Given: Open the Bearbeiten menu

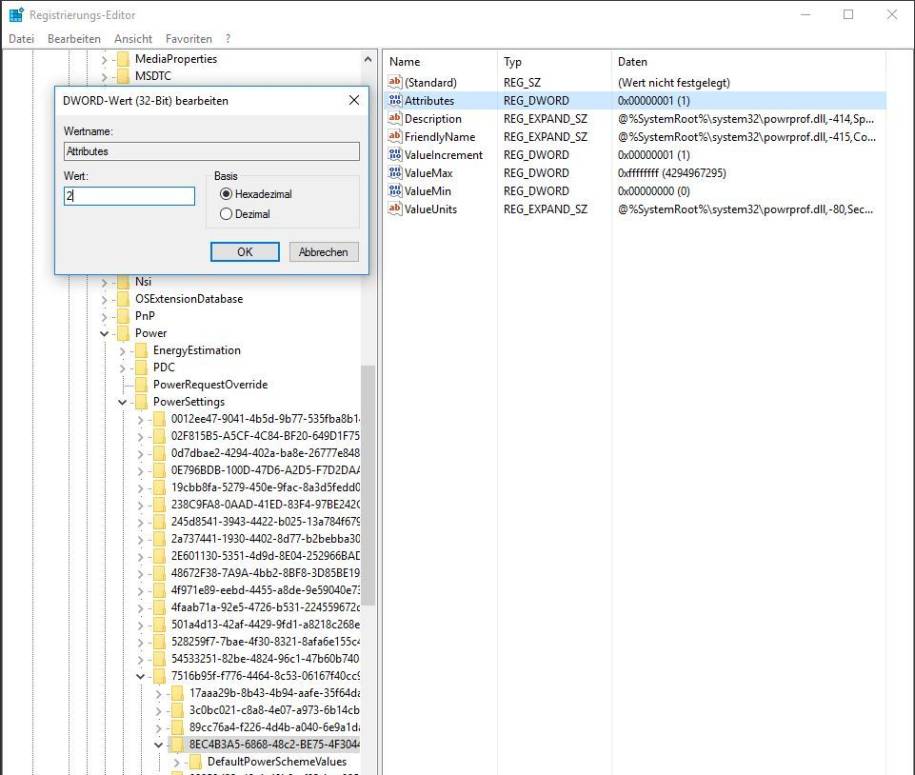Looking at the screenshot, I should coord(74,38).
